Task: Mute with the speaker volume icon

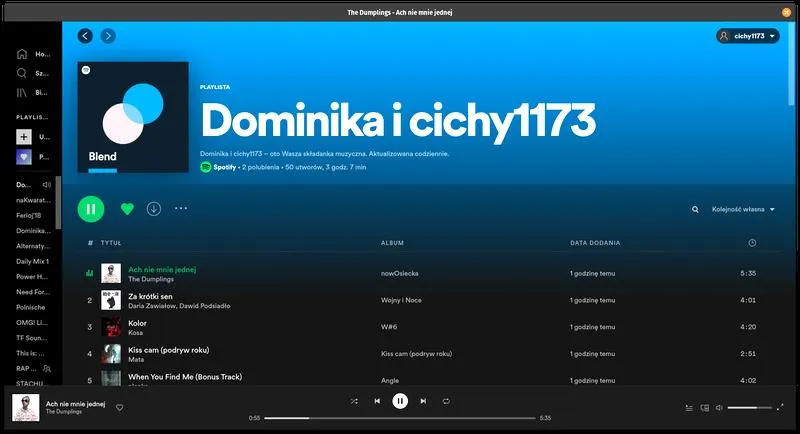Action: pos(719,408)
